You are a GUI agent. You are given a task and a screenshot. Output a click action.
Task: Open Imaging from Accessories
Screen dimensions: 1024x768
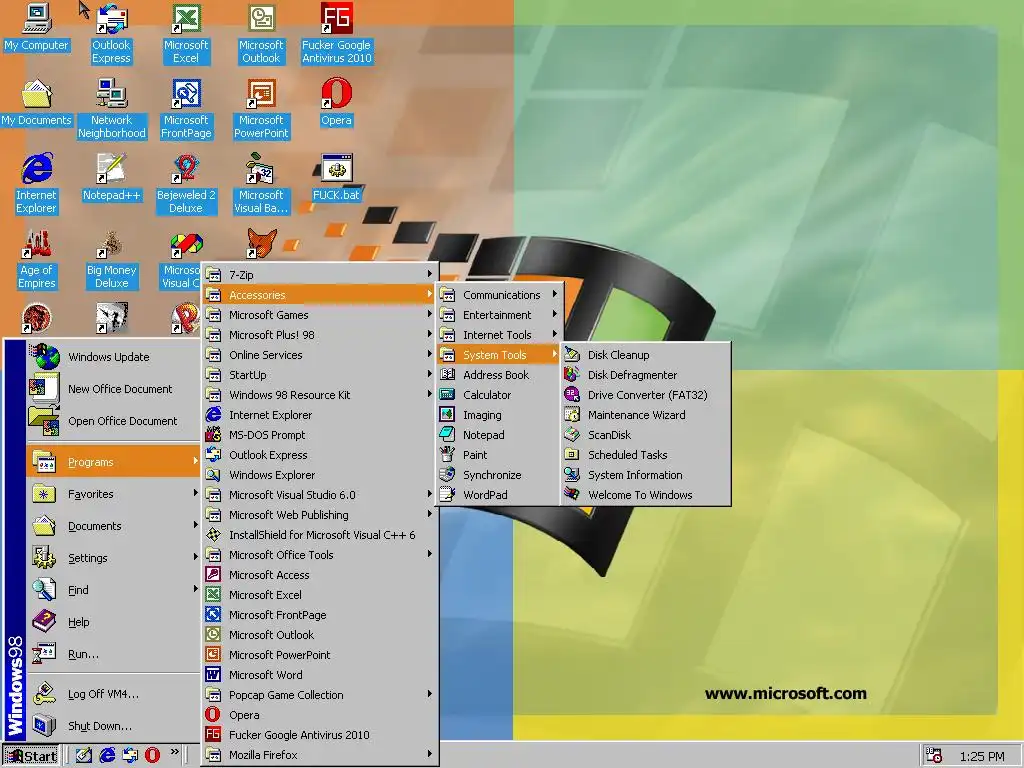tap(499, 415)
